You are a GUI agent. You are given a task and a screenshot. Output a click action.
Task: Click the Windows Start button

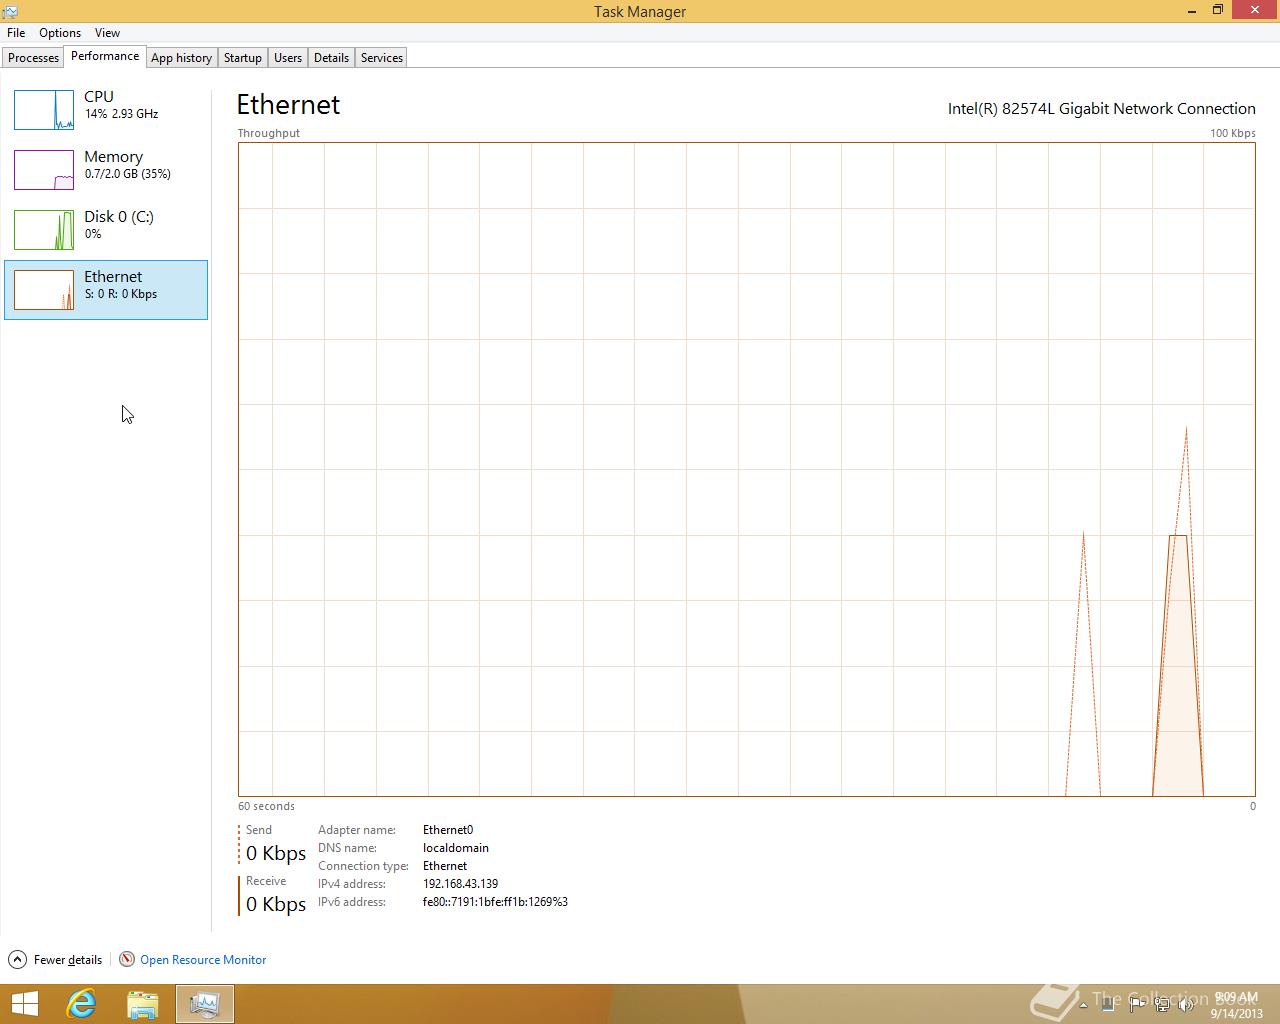[x=24, y=1004]
